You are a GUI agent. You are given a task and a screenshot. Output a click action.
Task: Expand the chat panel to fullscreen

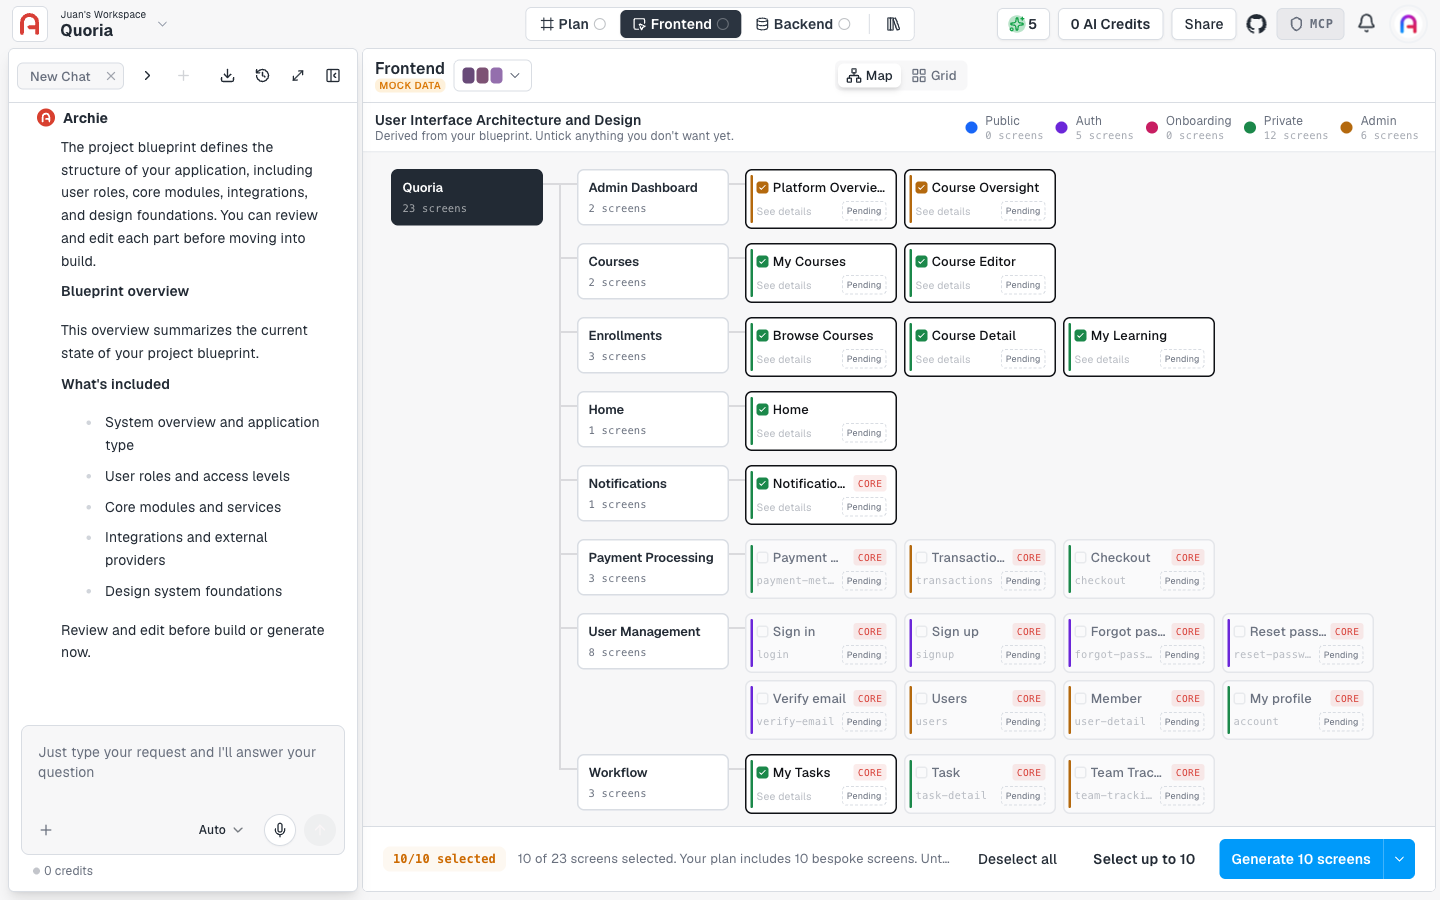point(298,76)
